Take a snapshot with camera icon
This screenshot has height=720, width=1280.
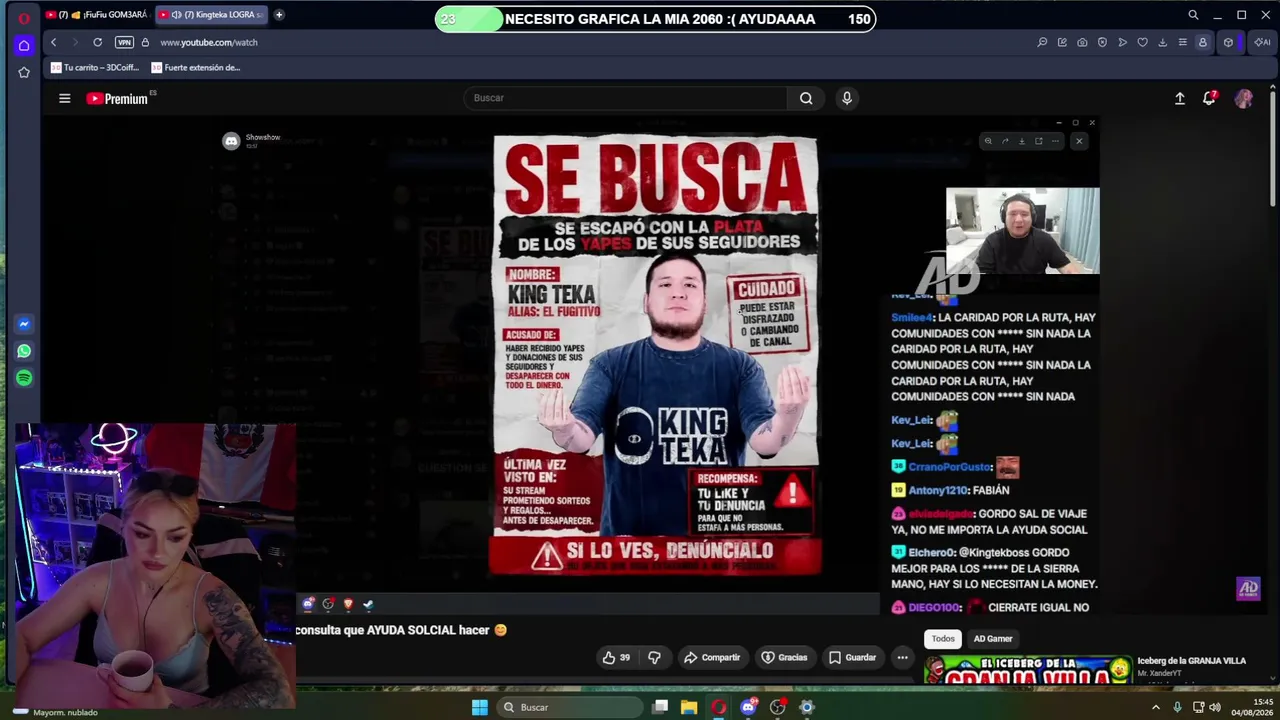click(1082, 42)
